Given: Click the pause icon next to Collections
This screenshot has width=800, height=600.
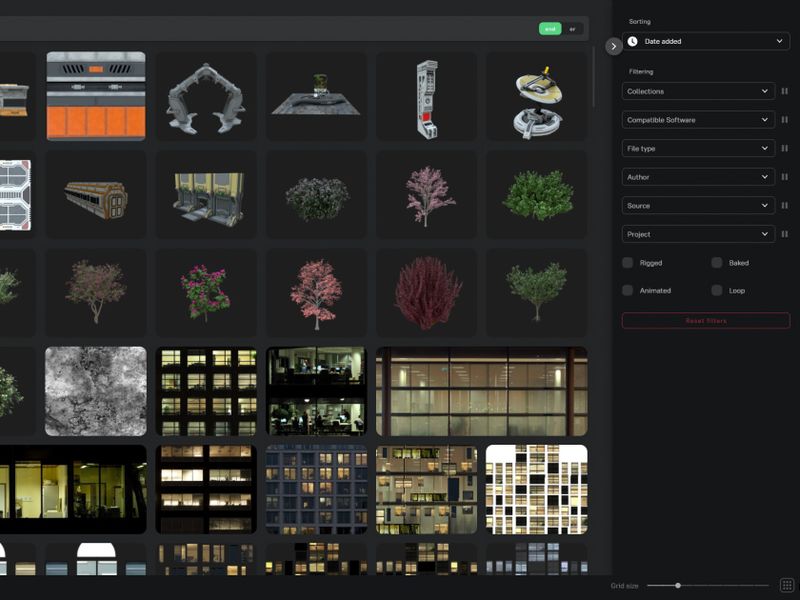Looking at the screenshot, I should 785,91.
